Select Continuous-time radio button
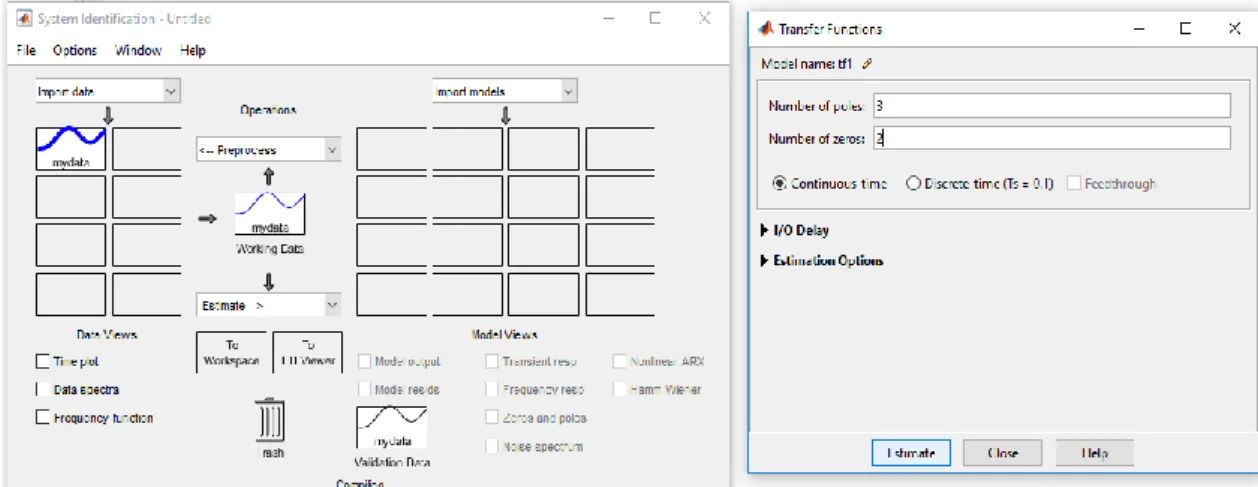 (x=779, y=184)
